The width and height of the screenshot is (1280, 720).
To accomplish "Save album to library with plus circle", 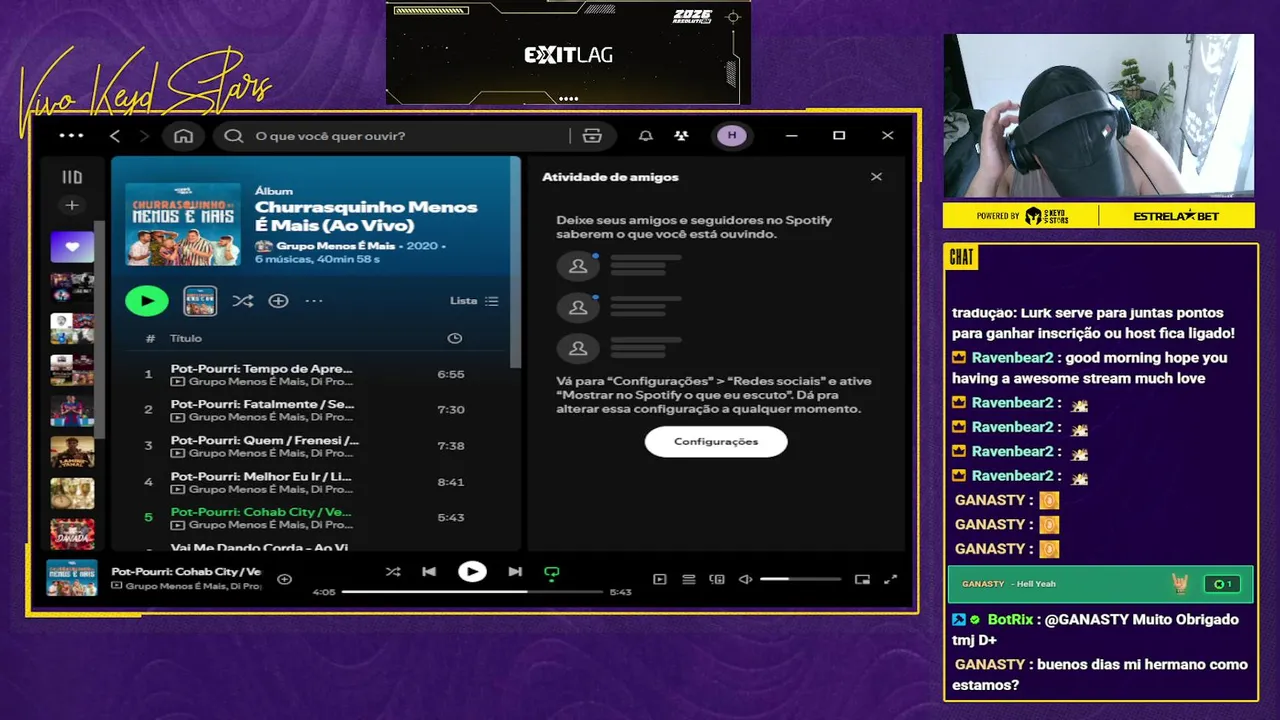I will pos(278,300).
